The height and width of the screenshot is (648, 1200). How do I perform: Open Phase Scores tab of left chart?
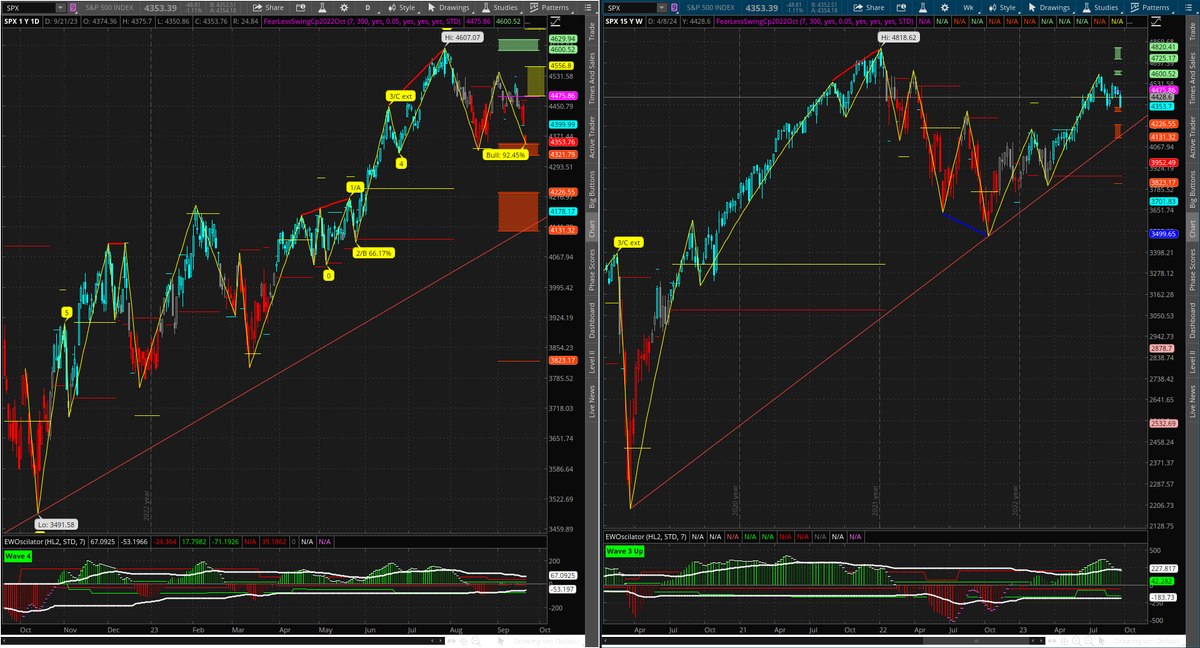(x=592, y=270)
